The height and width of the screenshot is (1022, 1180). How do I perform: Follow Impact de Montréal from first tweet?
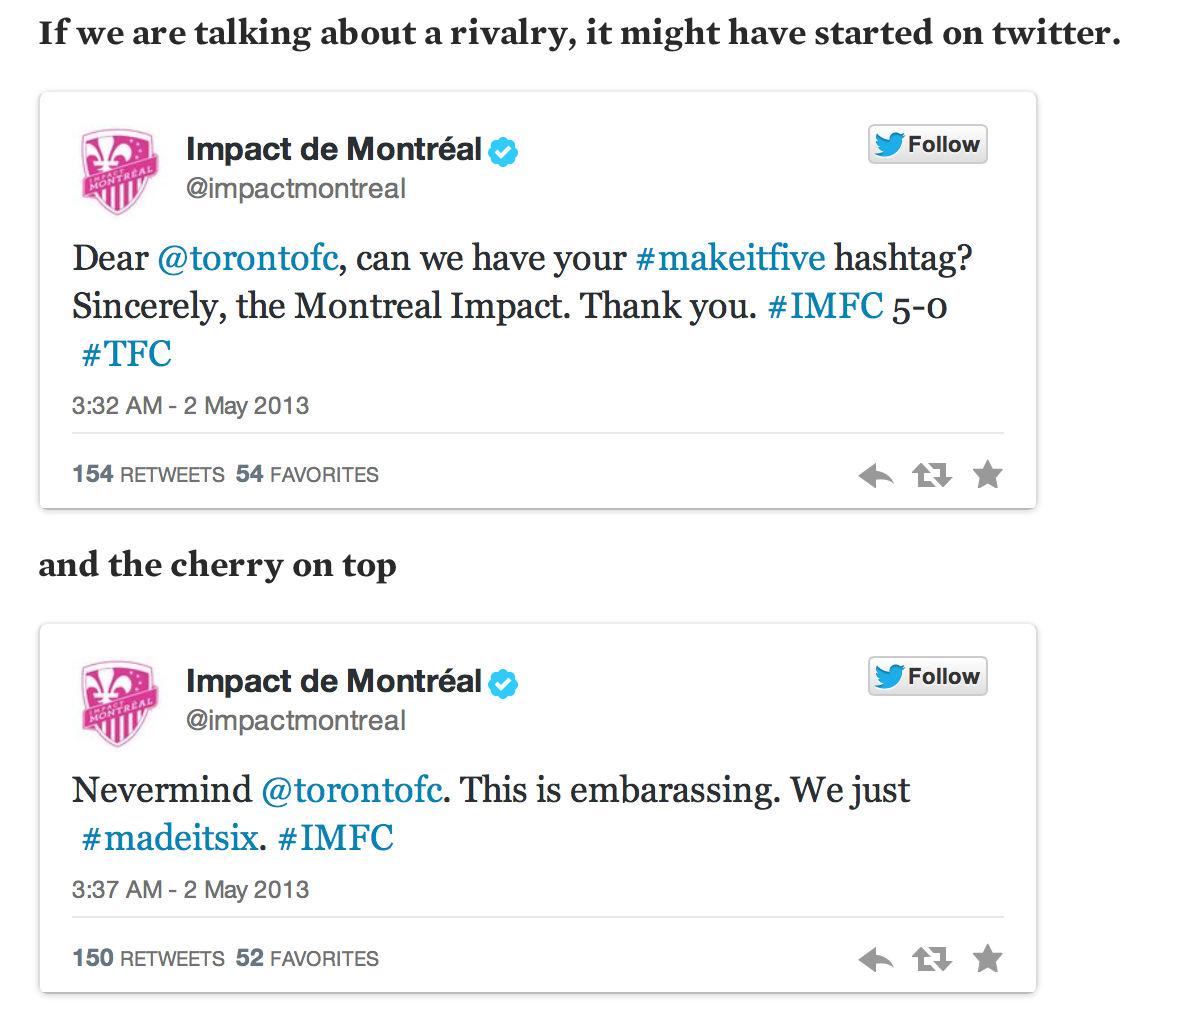pyautogui.click(x=927, y=145)
